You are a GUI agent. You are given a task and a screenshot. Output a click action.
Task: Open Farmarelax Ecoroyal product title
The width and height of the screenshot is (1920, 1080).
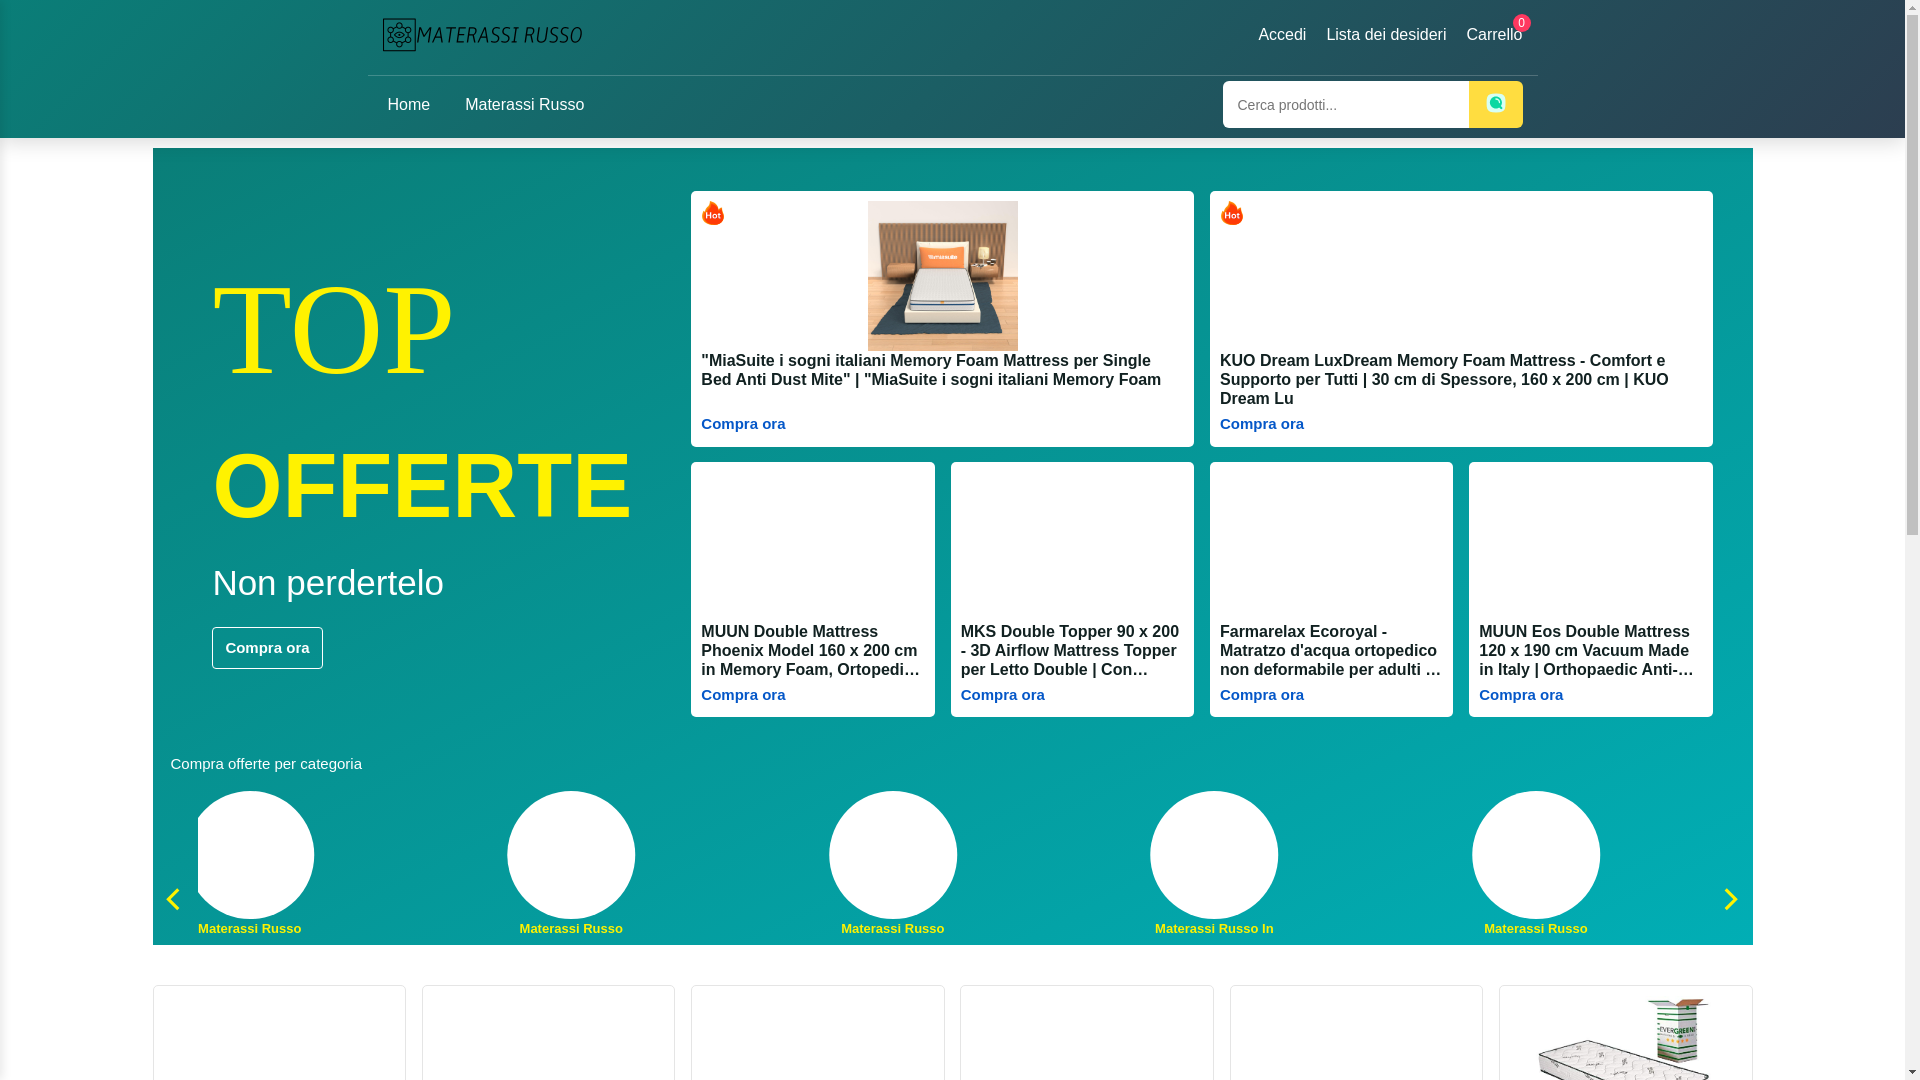[1331, 651]
